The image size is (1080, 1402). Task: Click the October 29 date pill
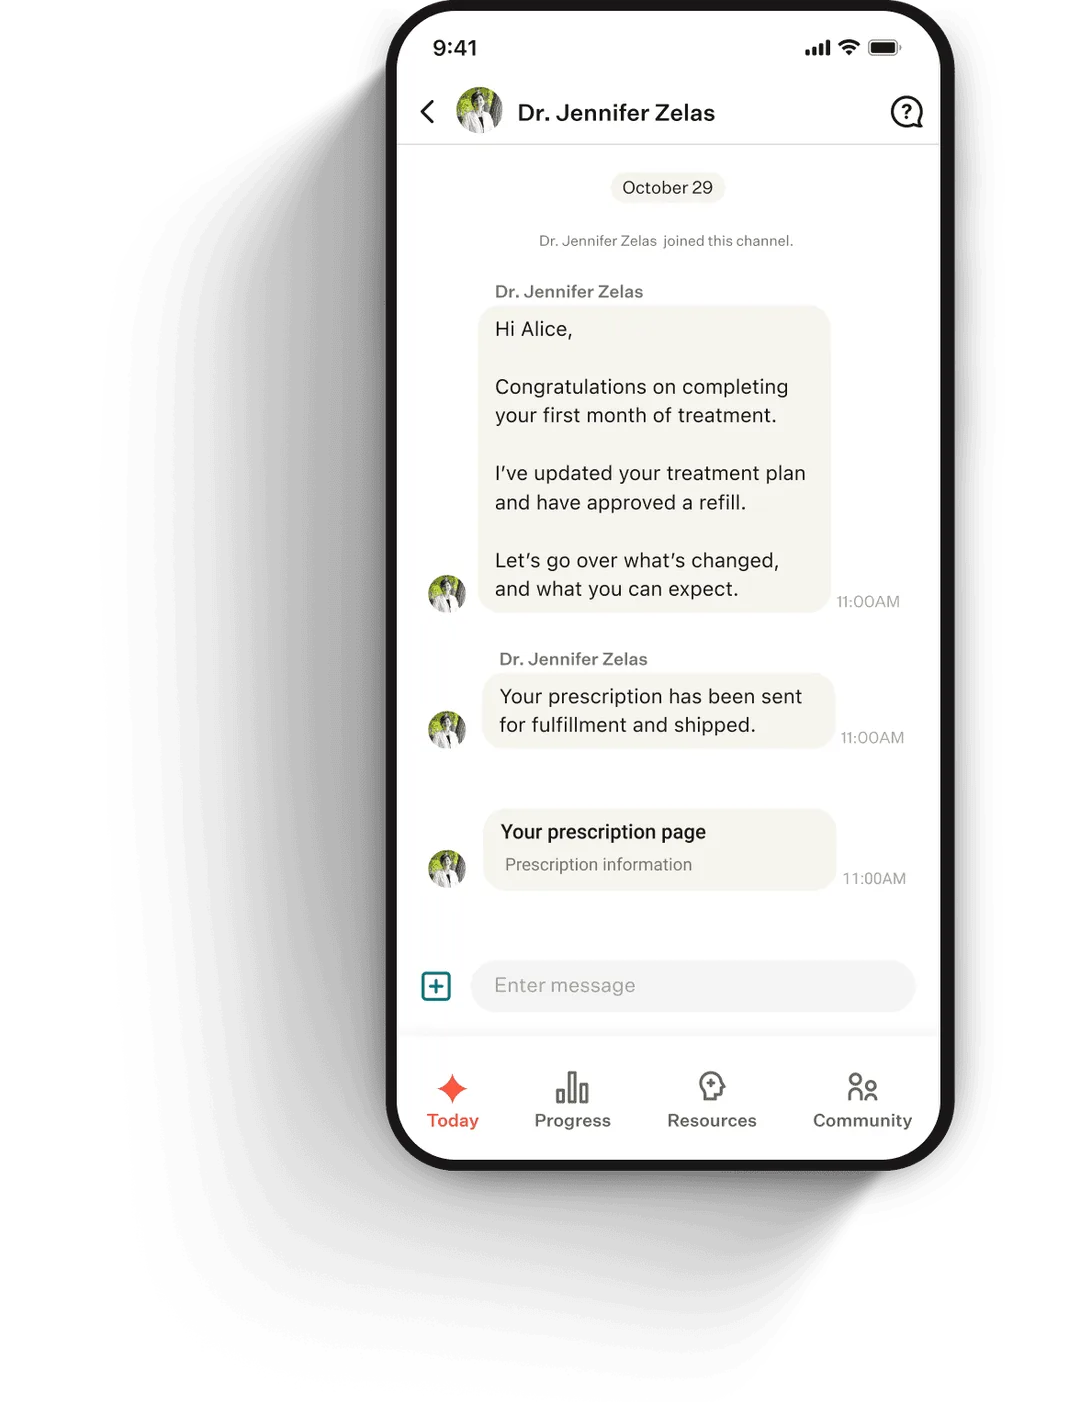tap(667, 188)
